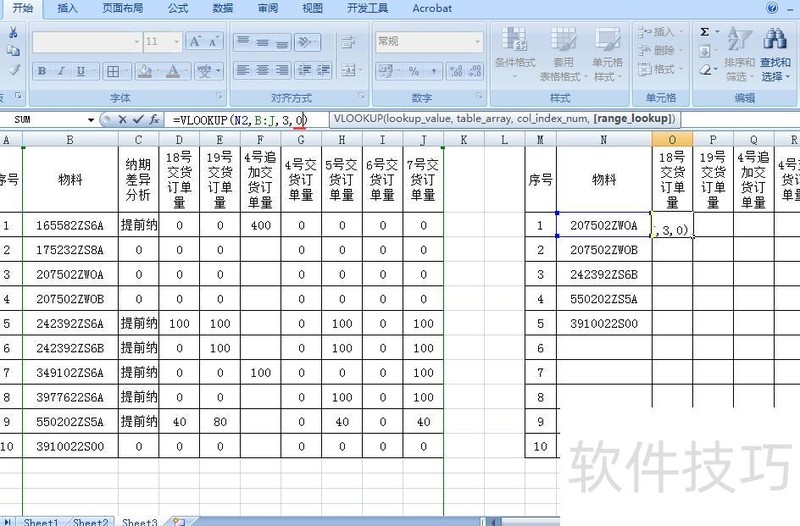Screen dimensions: 800x526
Task: Increase font size with the large A button
Action: point(195,41)
